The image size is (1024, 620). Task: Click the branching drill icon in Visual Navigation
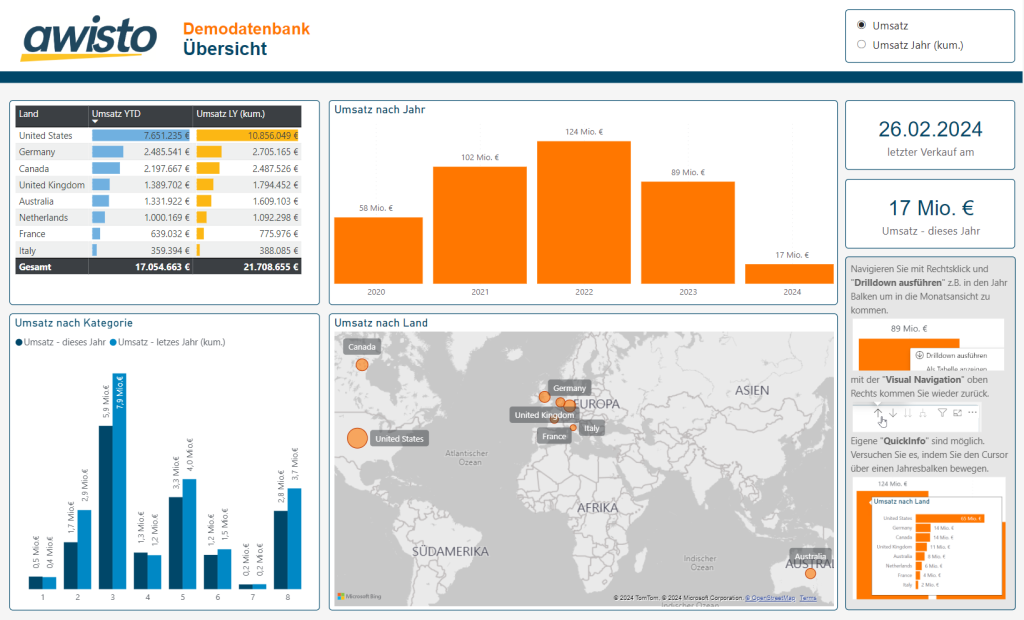pos(924,412)
